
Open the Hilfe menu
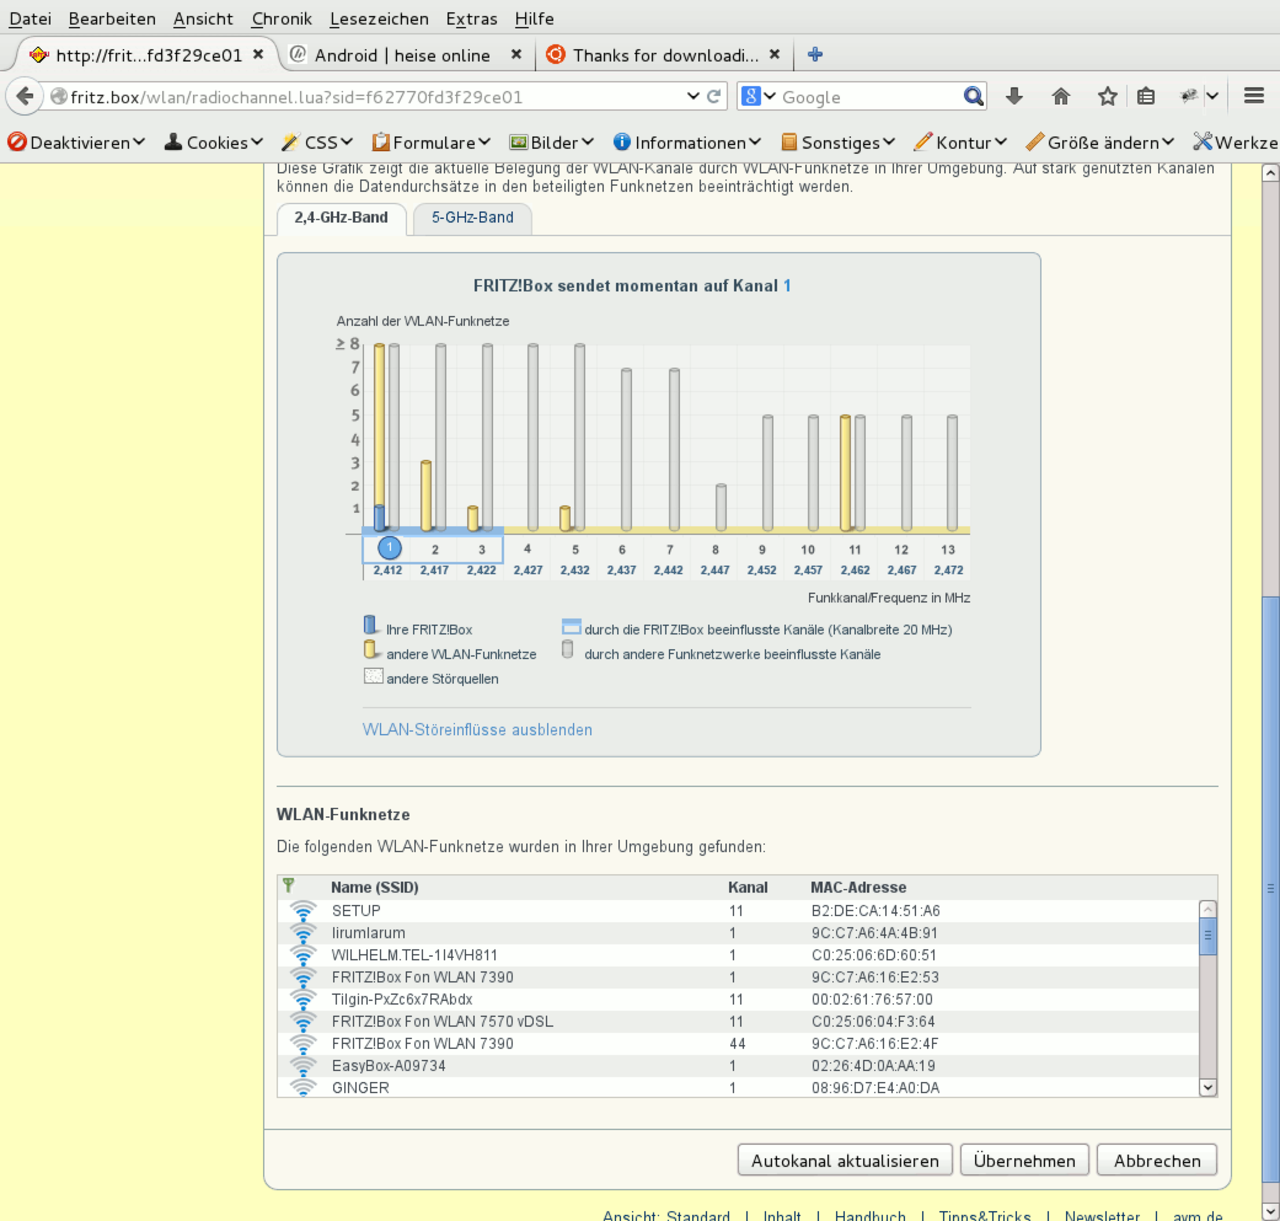click(534, 18)
